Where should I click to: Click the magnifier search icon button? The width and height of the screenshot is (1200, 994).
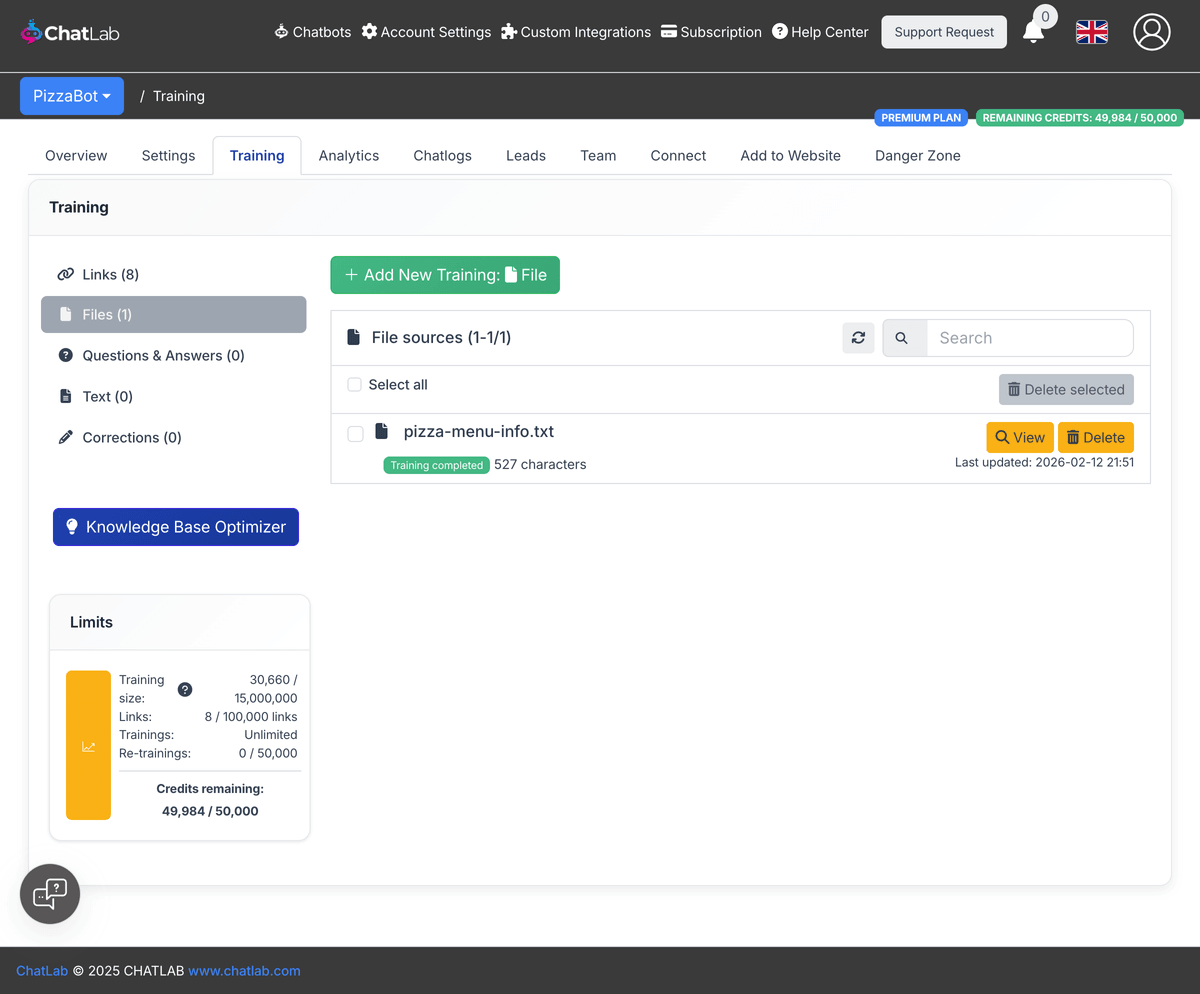click(x=902, y=338)
